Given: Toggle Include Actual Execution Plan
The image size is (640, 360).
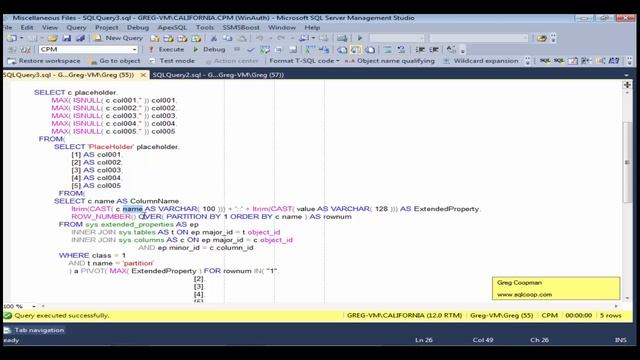Looking at the screenshot, I should (310, 50).
